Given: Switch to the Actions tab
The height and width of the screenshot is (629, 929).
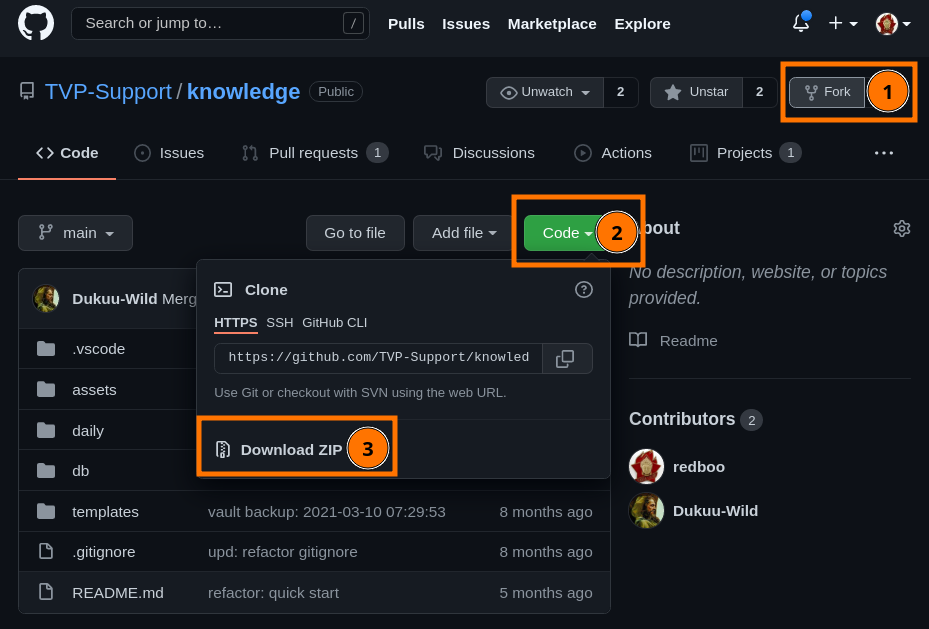Looking at the screenshot, I should pyautogui.click(x=613, y=153).
